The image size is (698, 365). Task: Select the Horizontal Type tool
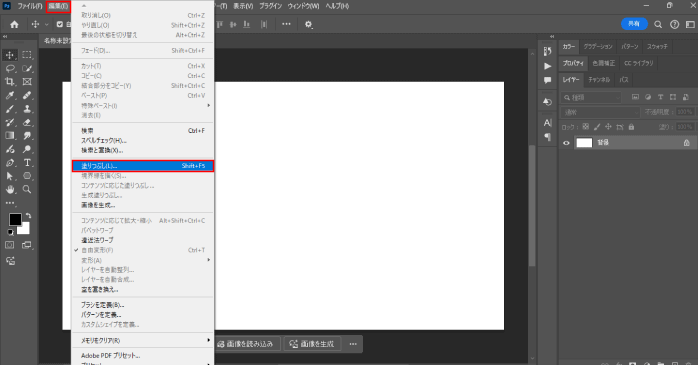click(27, 162)
